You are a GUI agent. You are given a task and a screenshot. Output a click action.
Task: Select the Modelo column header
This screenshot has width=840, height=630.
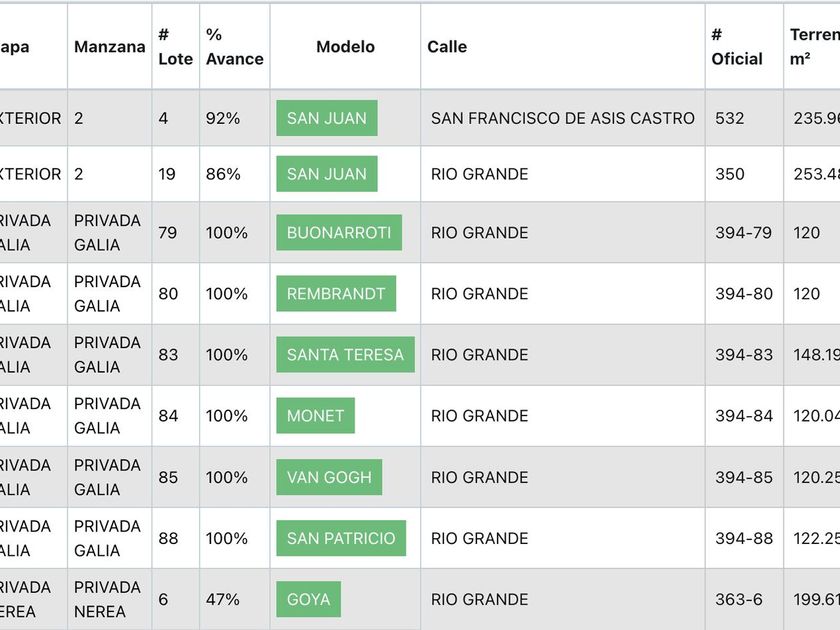tap(345, 47)
